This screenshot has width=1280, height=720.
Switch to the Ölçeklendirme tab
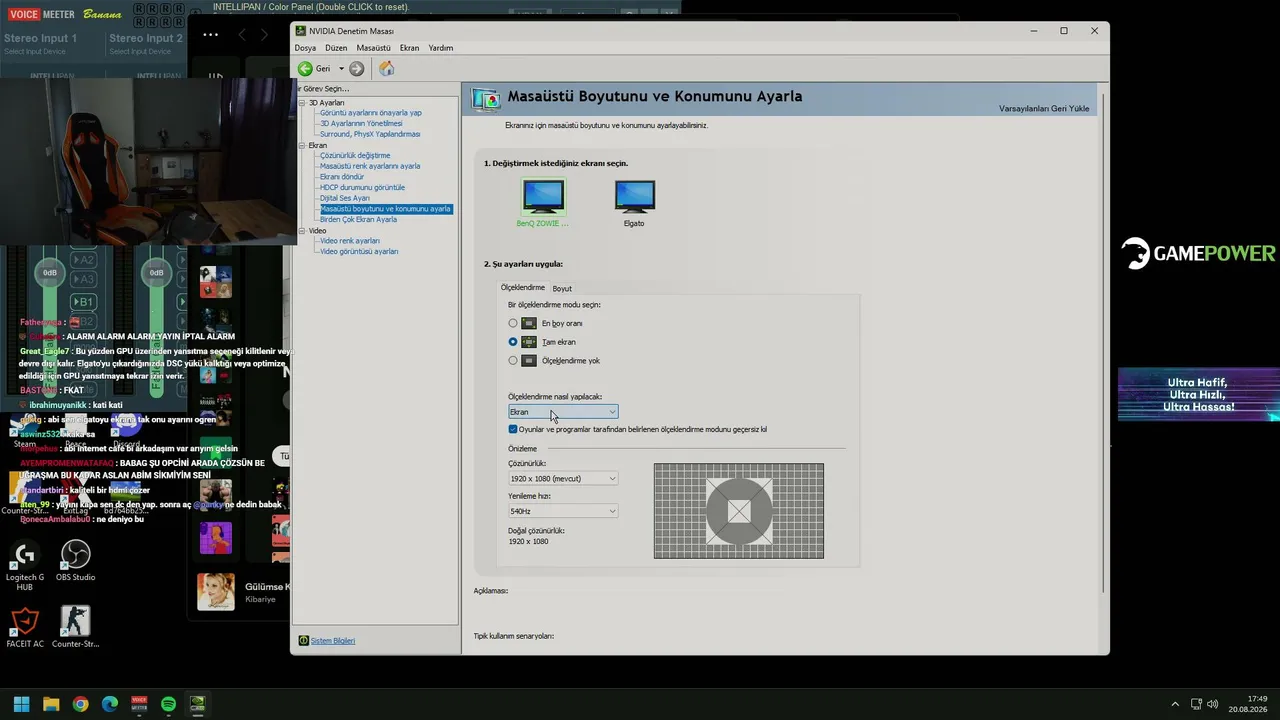pos(523,288)
